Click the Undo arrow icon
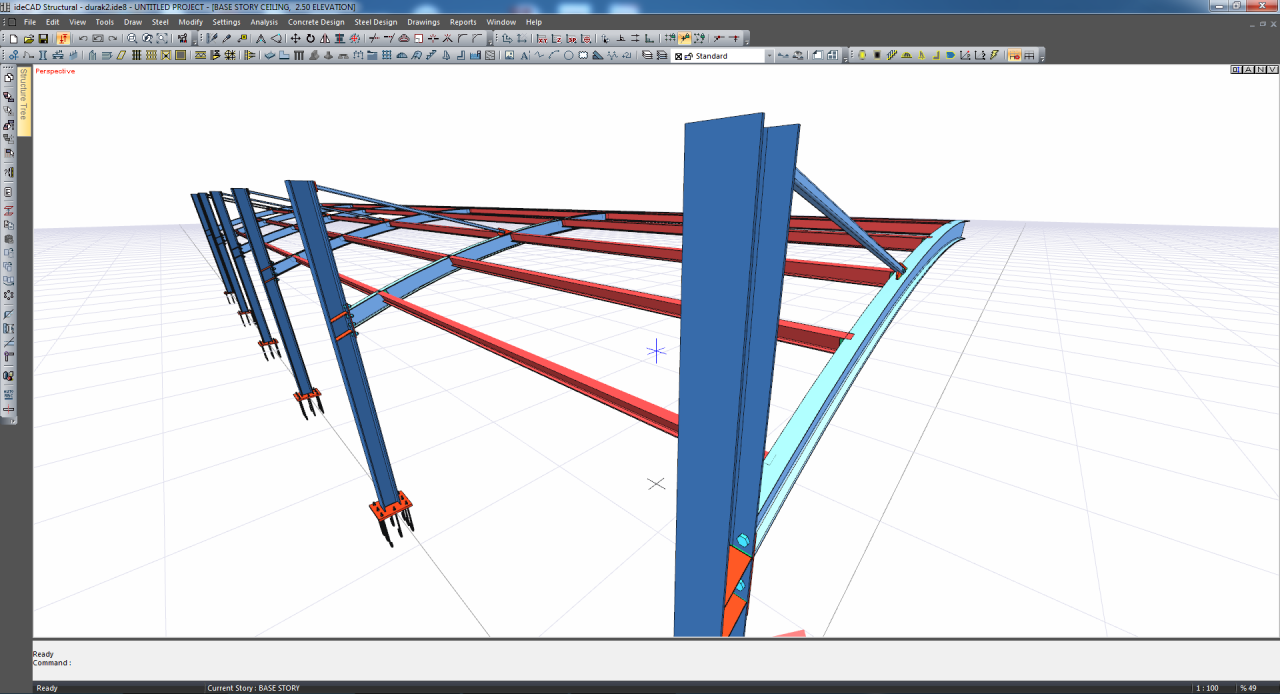1280x694 pixels. (83, 38)
